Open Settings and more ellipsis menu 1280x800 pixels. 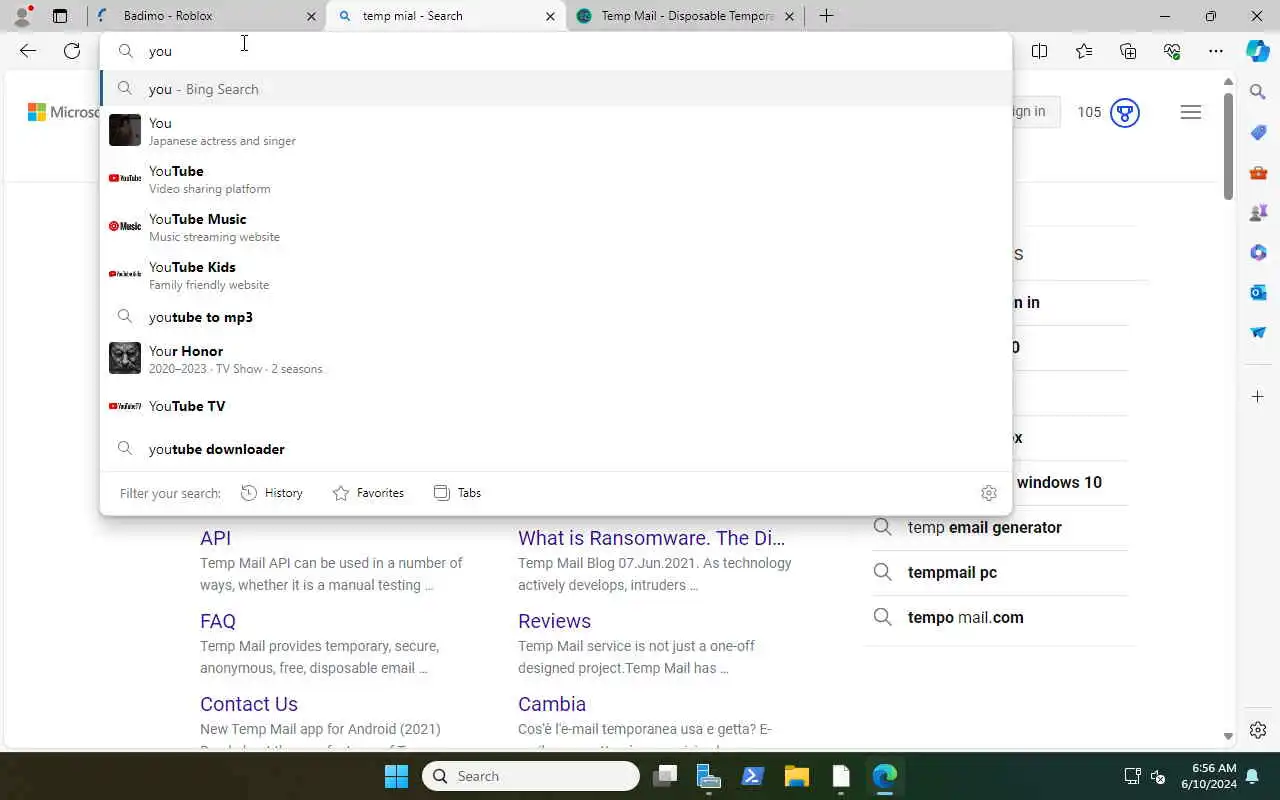click(1216, 51)
